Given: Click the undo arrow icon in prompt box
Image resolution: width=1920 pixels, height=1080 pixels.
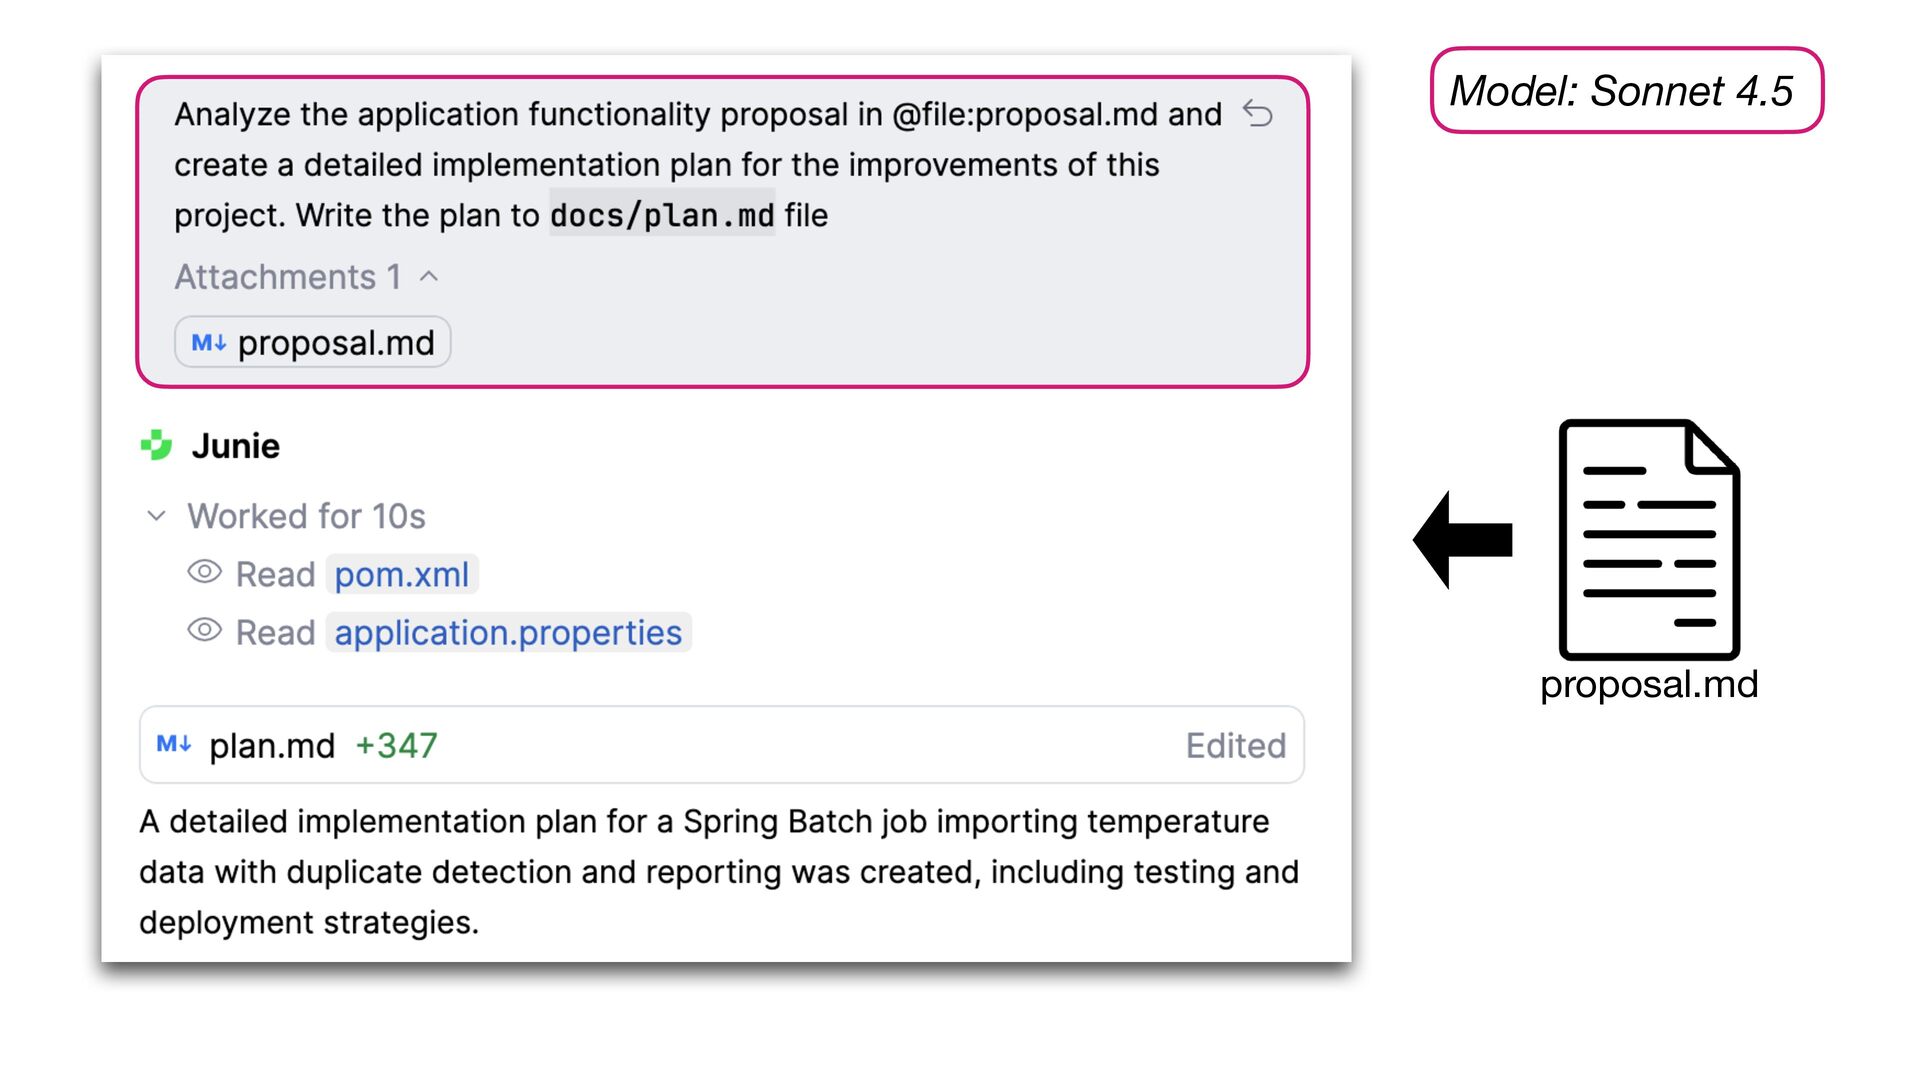Looking at the screenshot, I should pos(1257,114).
